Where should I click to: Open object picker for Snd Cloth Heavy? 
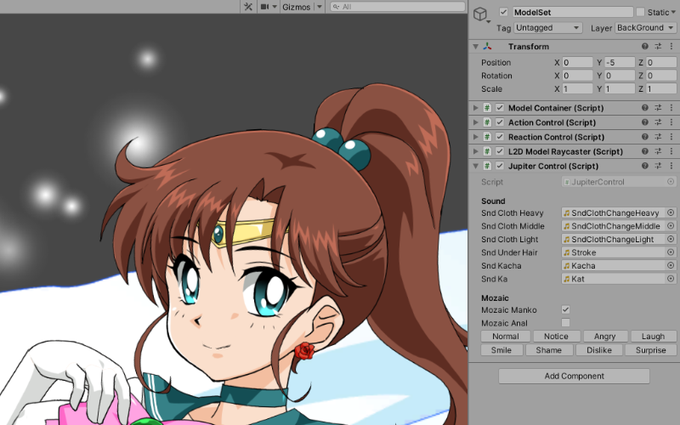[670, 212]
